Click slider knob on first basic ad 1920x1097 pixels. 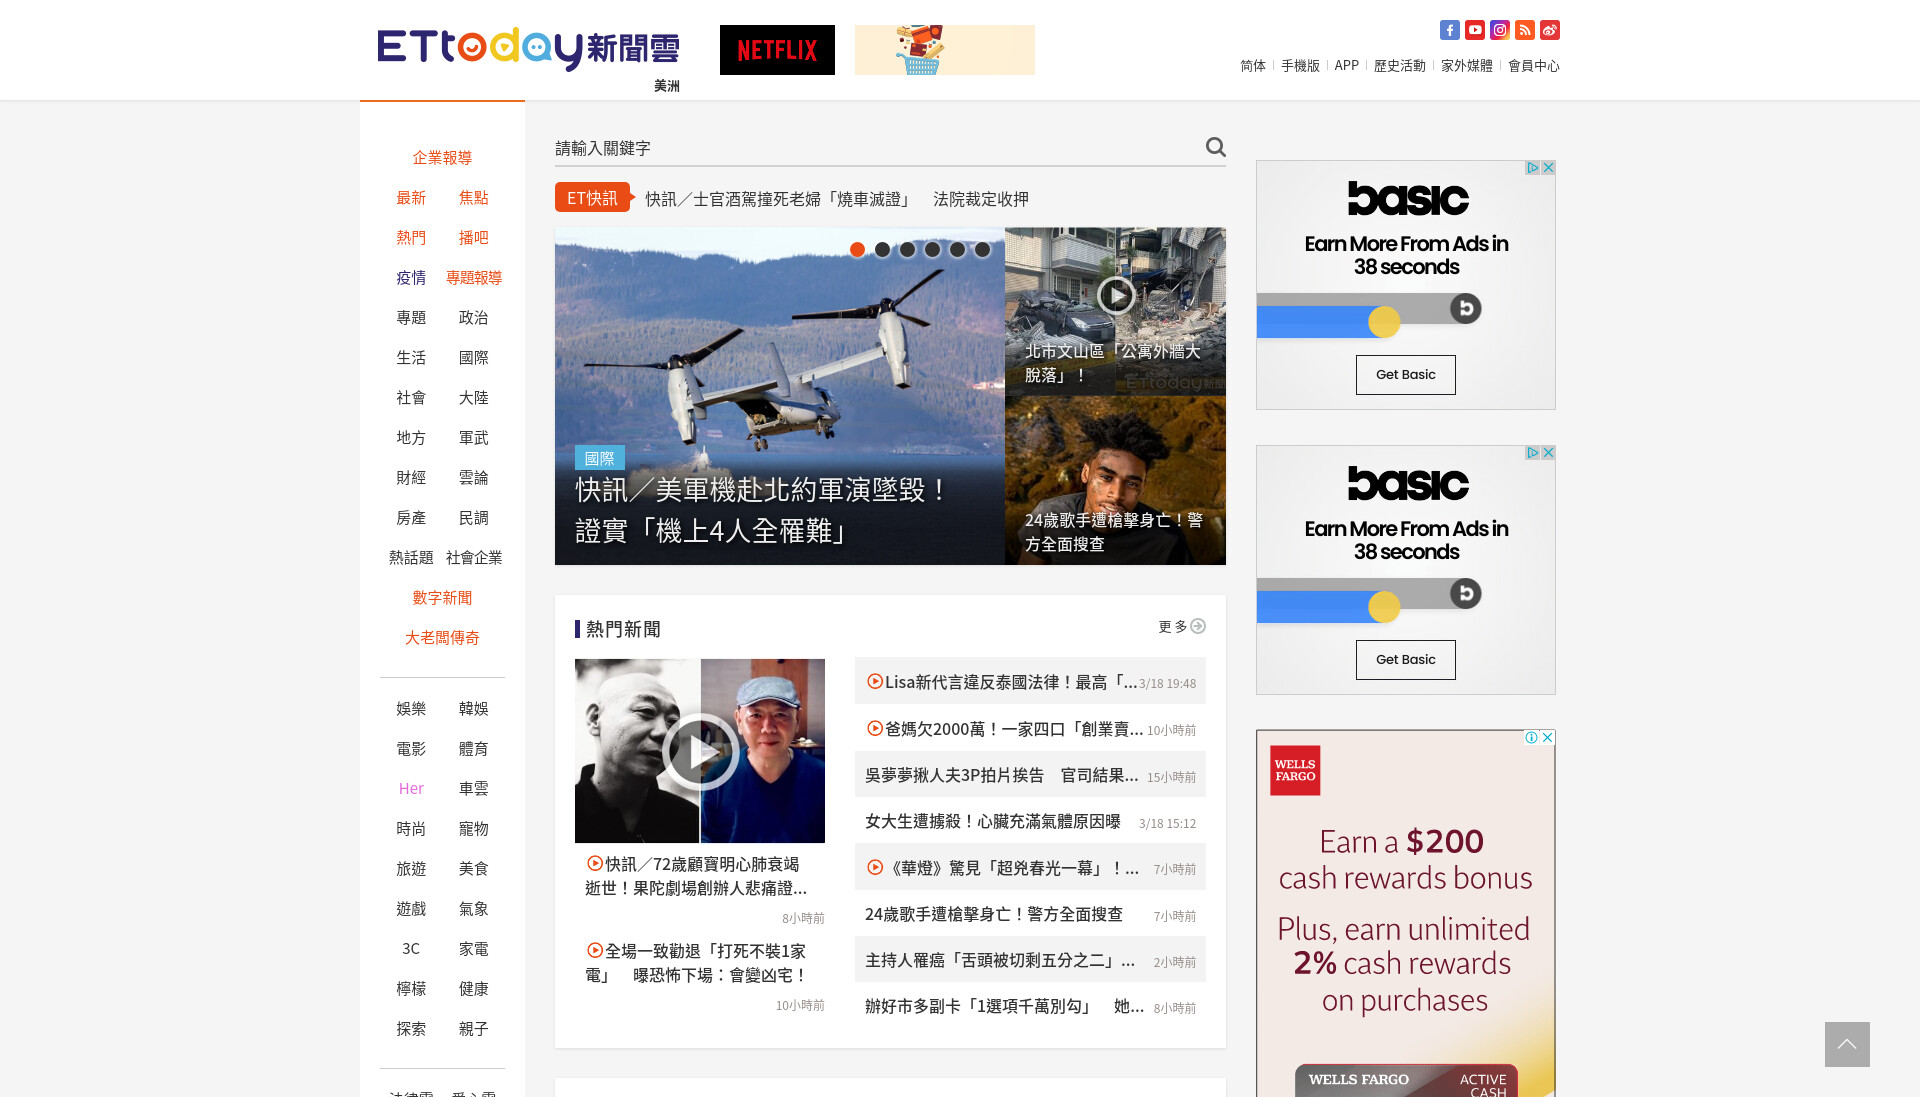click(x=1384, y=322)
